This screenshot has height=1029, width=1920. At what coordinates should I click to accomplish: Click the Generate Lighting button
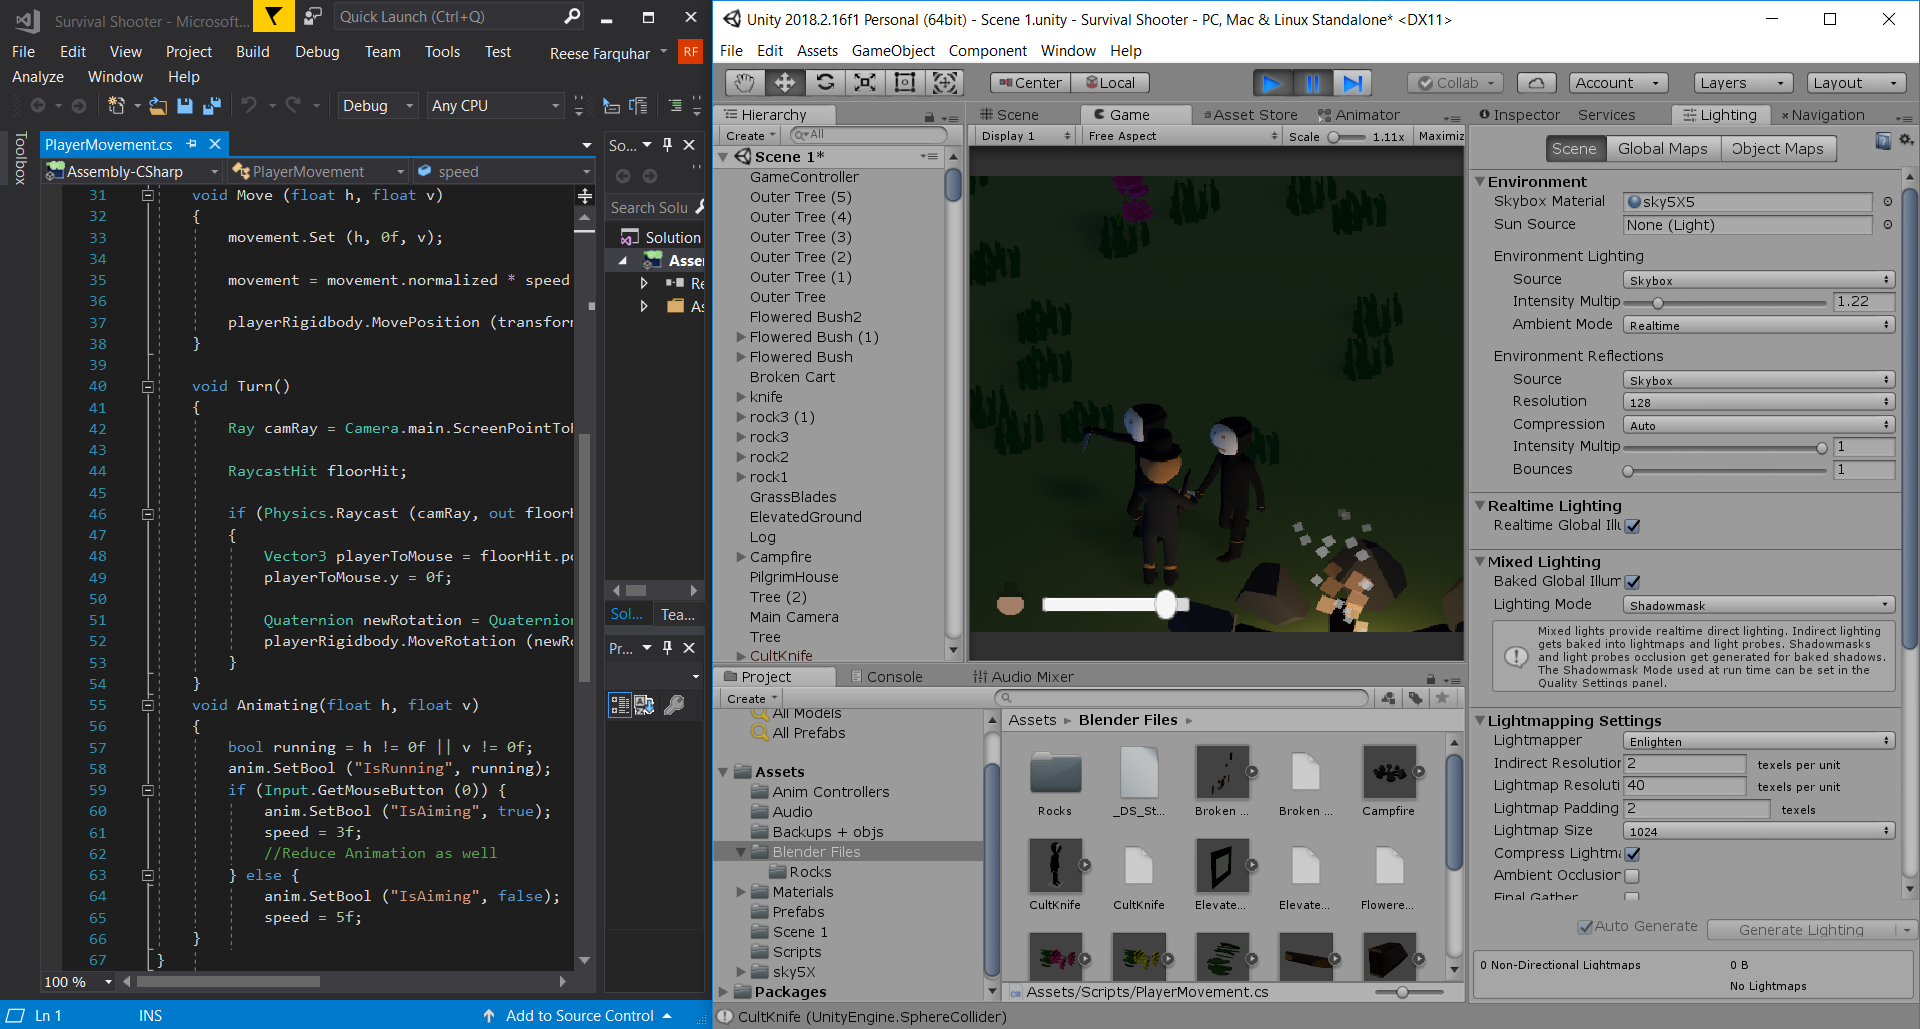click(1800, 930)
